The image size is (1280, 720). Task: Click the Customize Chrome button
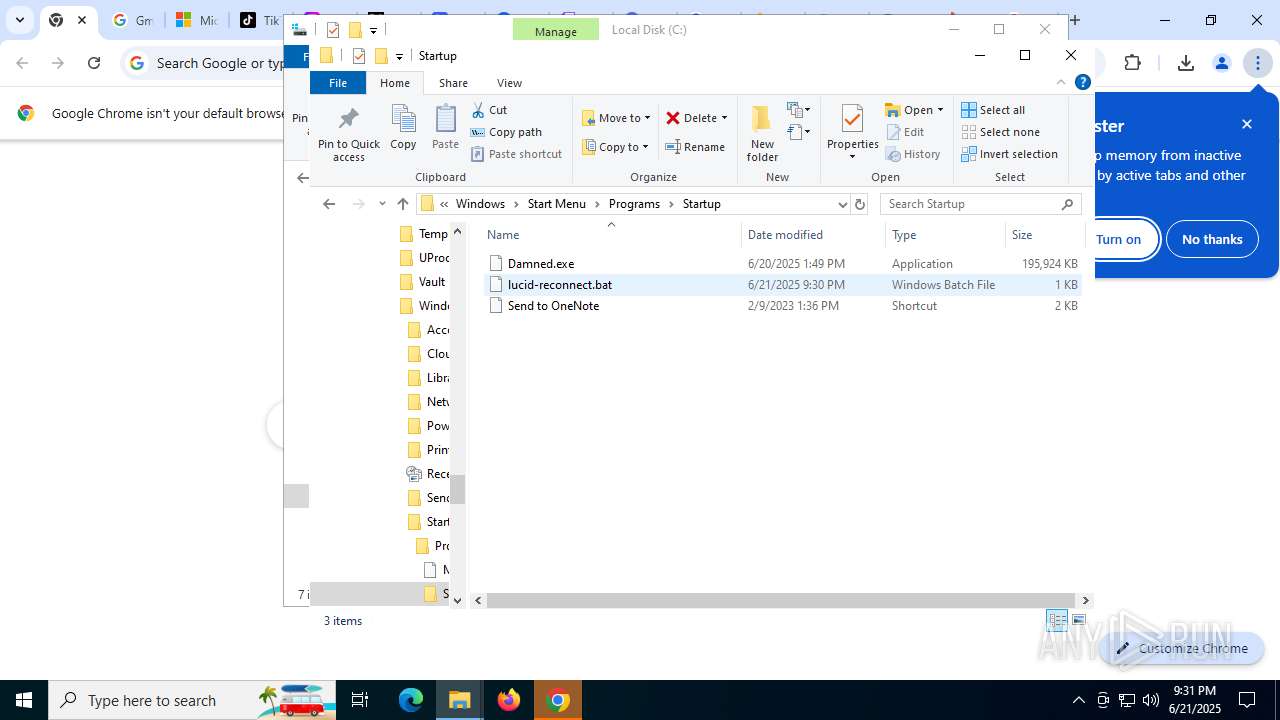point(1182,648)
